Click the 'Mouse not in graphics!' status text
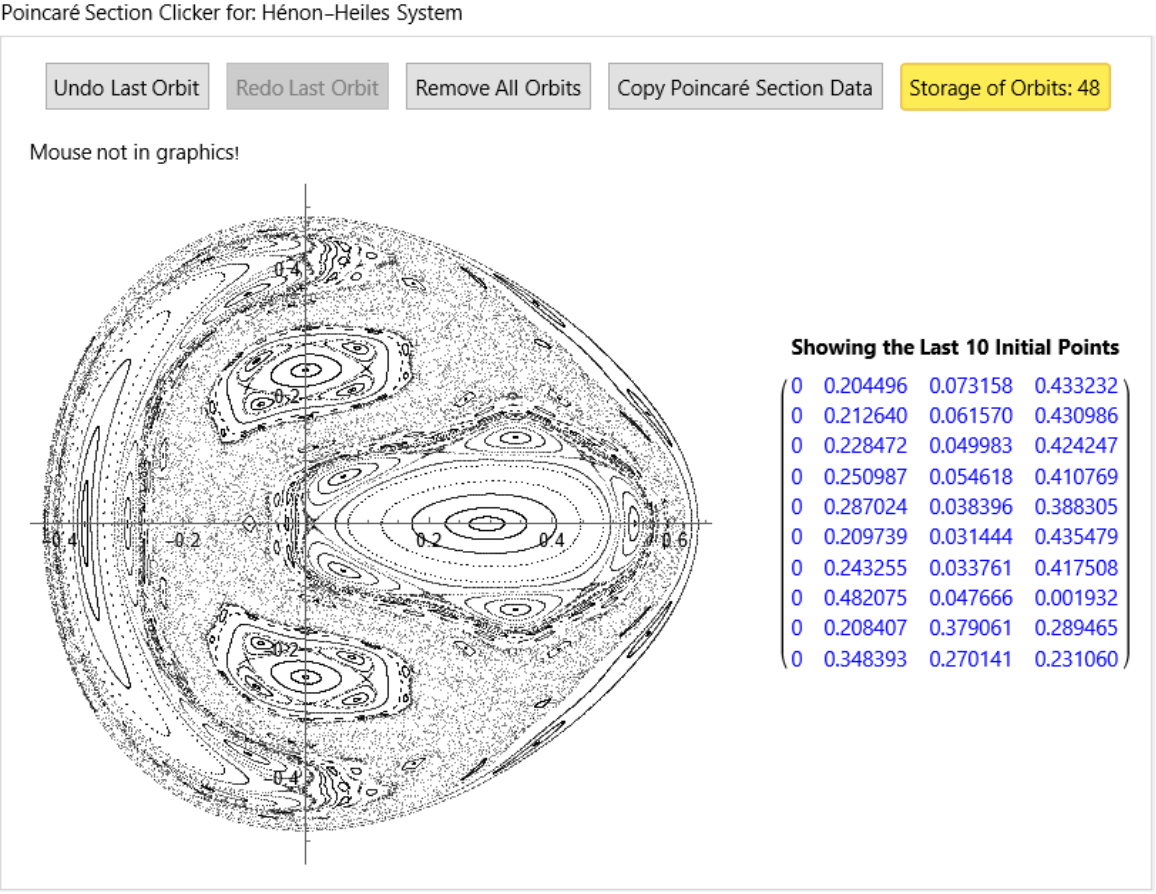The image size is (1156, 894). click(134, 153)
